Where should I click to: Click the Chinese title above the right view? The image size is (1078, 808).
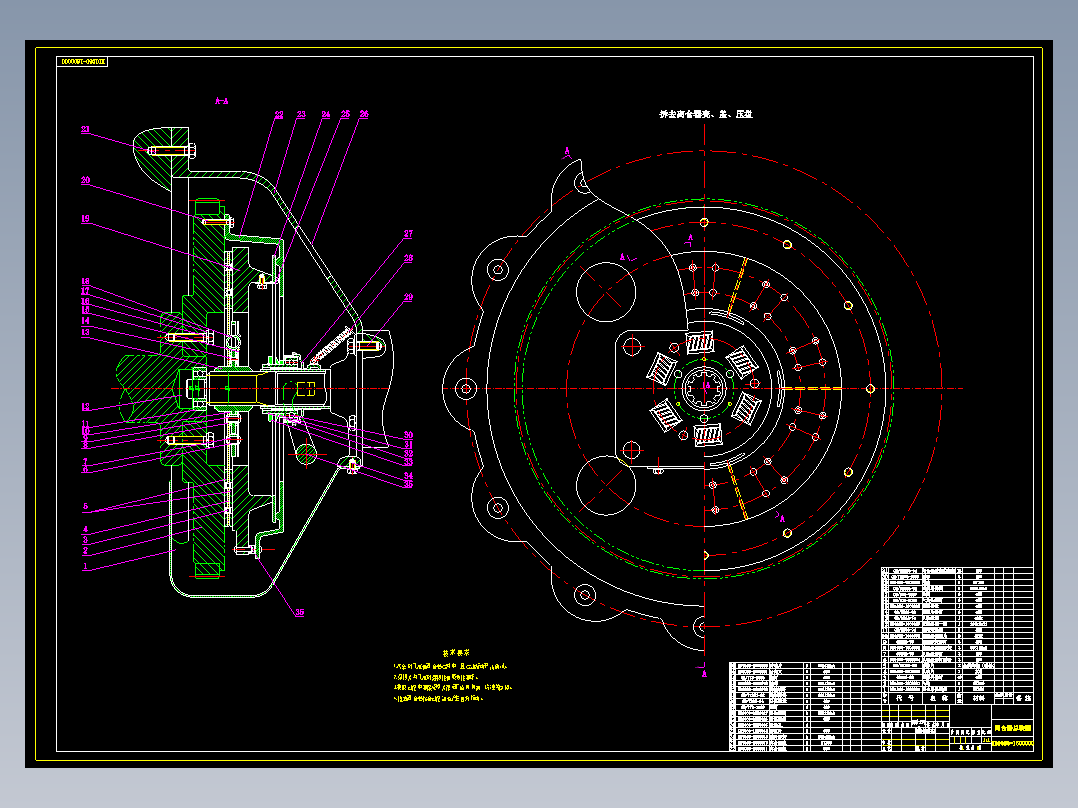click(x=706, y=114)
